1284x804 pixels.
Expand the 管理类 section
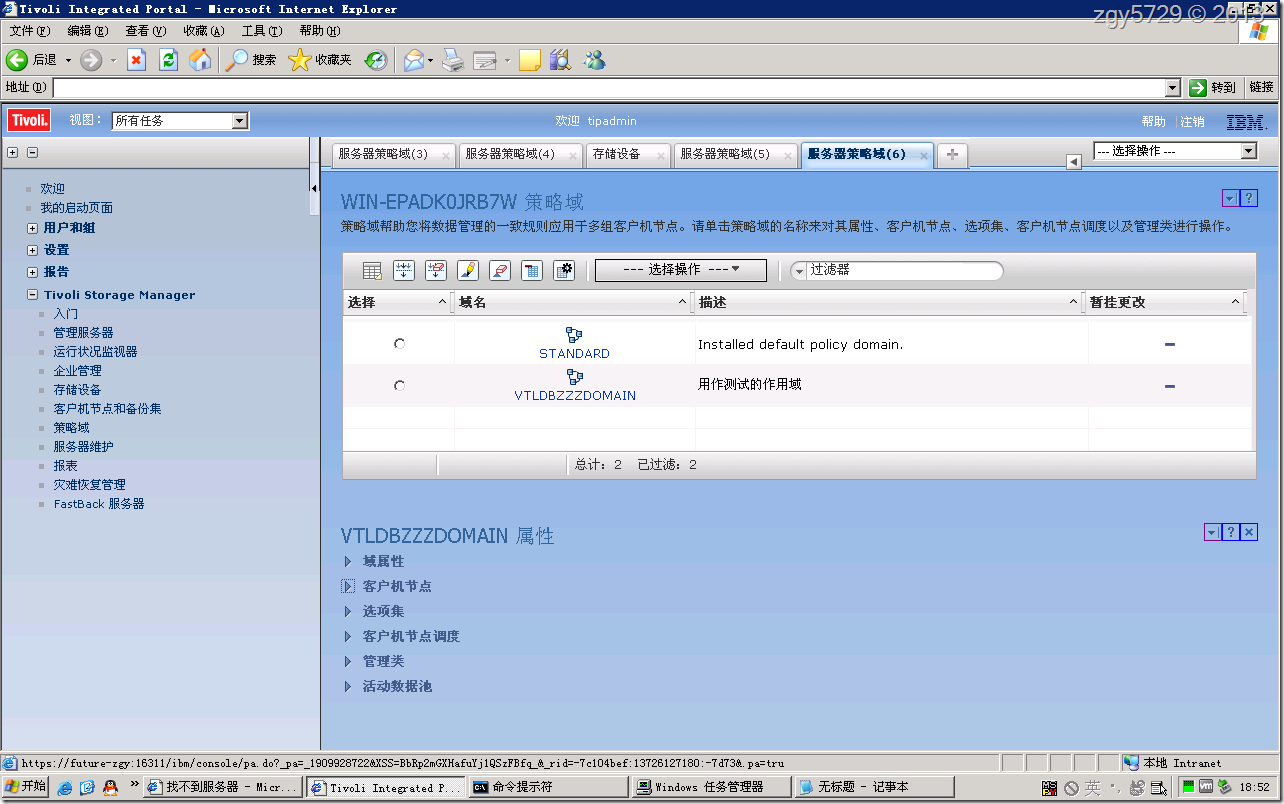[x=348, y=661]
